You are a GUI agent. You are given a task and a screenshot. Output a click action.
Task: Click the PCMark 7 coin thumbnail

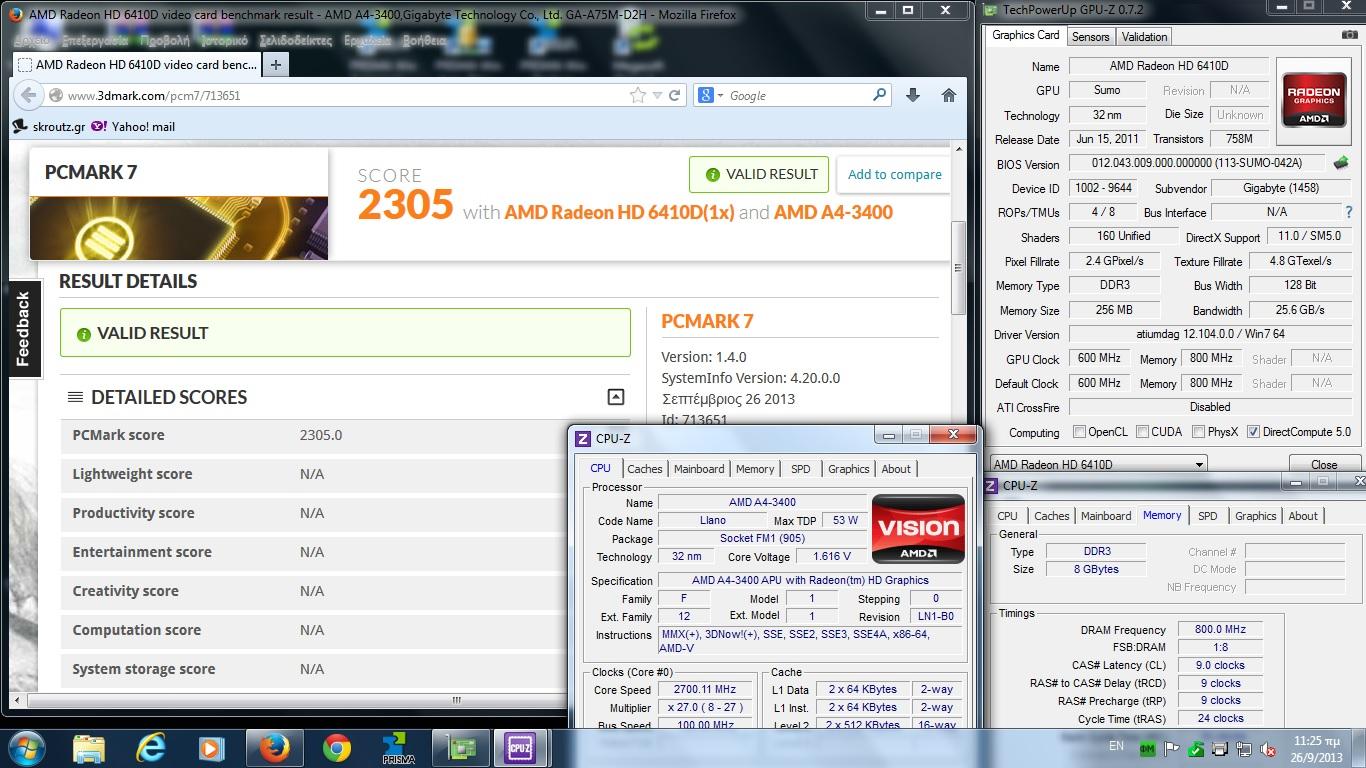click(178, 228)
